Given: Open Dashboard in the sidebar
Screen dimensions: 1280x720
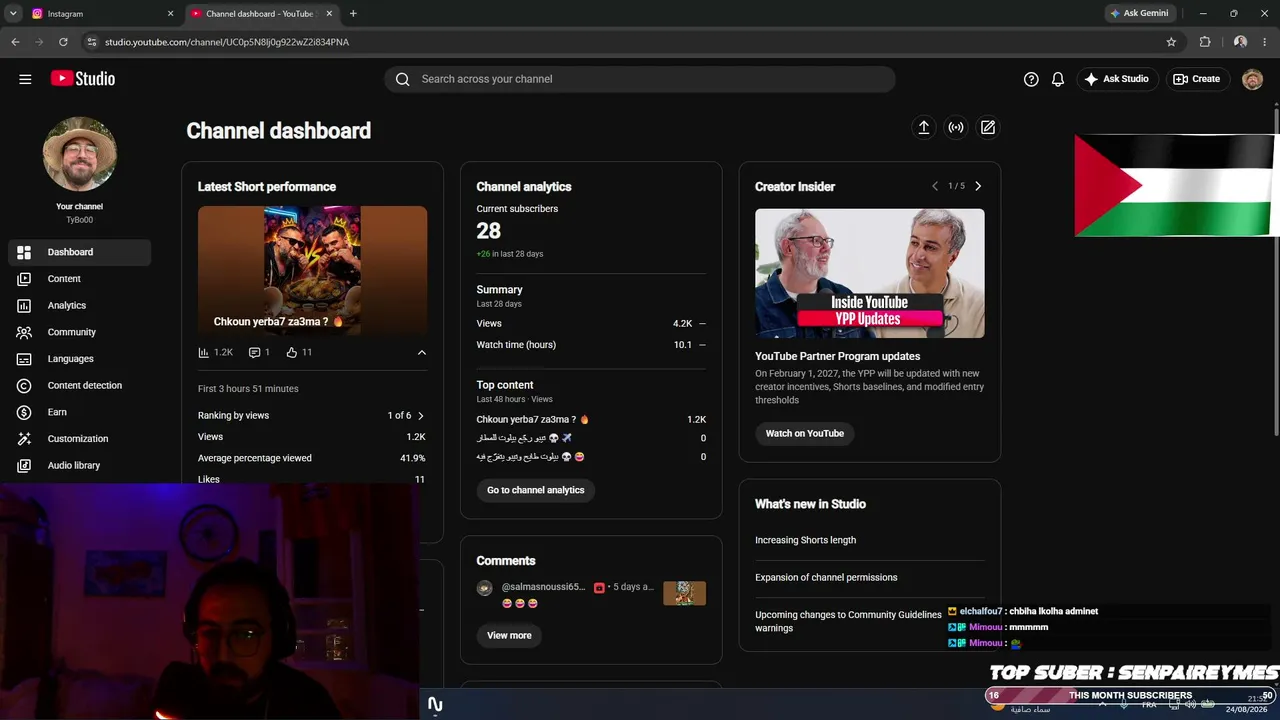Looking at the screenshot, I should (80, 252).
